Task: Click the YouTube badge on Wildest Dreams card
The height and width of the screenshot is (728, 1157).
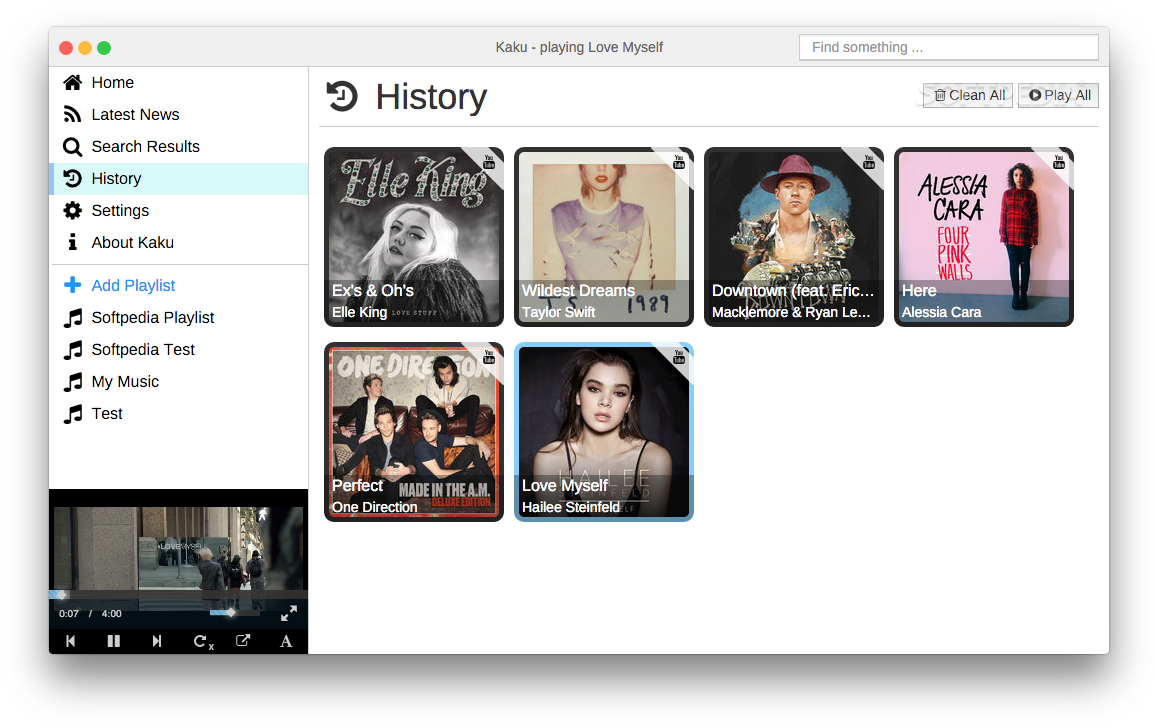Action: point(679,161)
